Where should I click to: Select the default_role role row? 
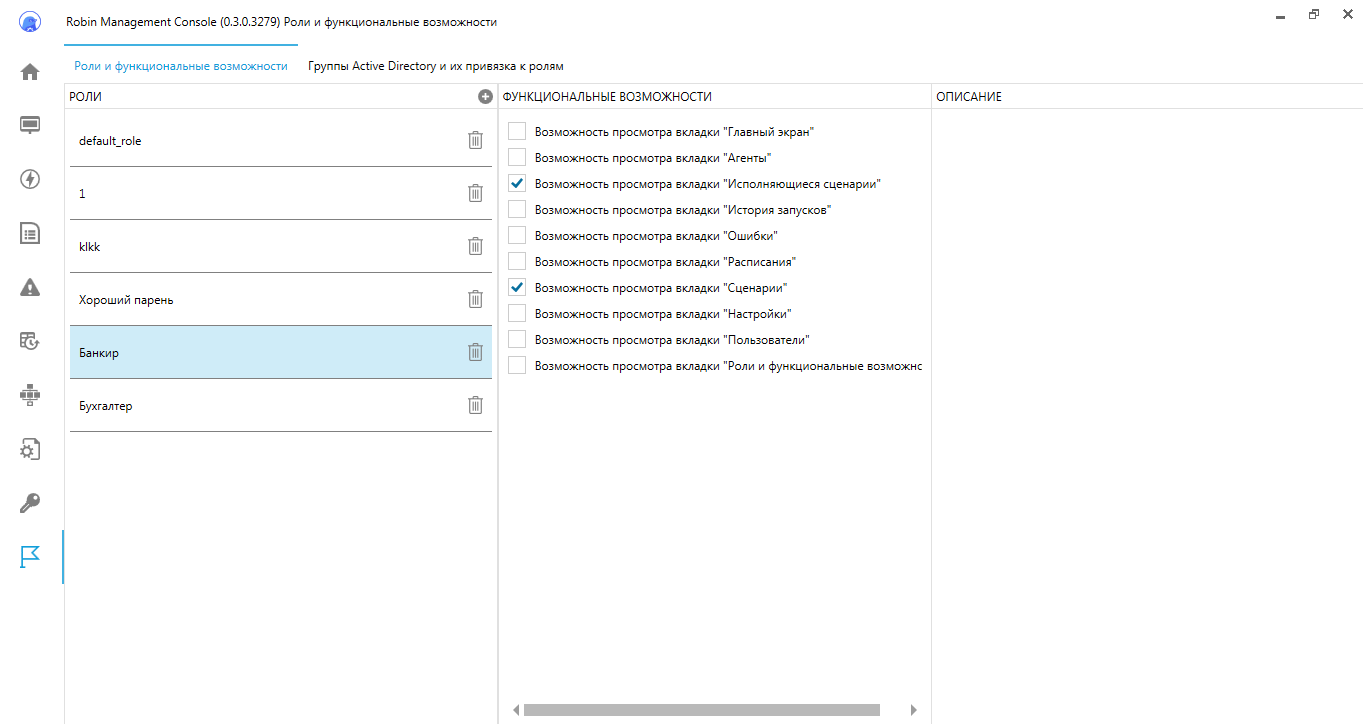pos(281,140)
